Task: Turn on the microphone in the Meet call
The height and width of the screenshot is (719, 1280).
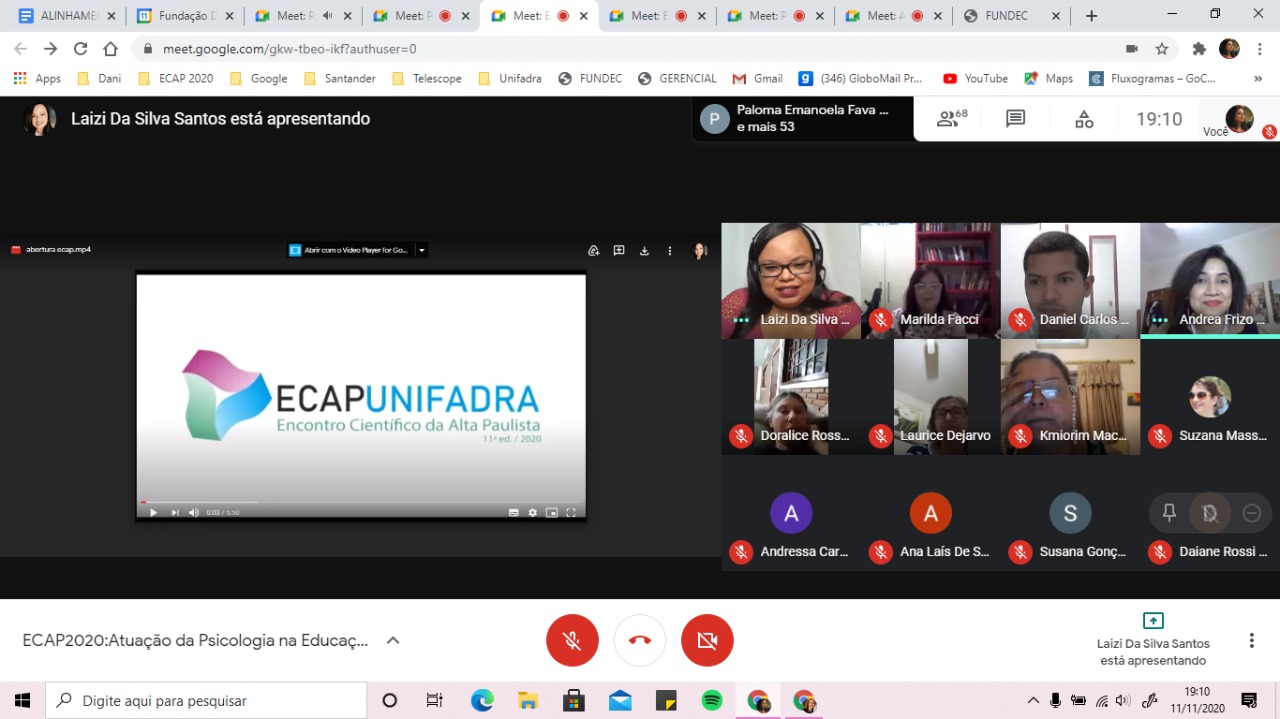Action: (x=572, y=640)
